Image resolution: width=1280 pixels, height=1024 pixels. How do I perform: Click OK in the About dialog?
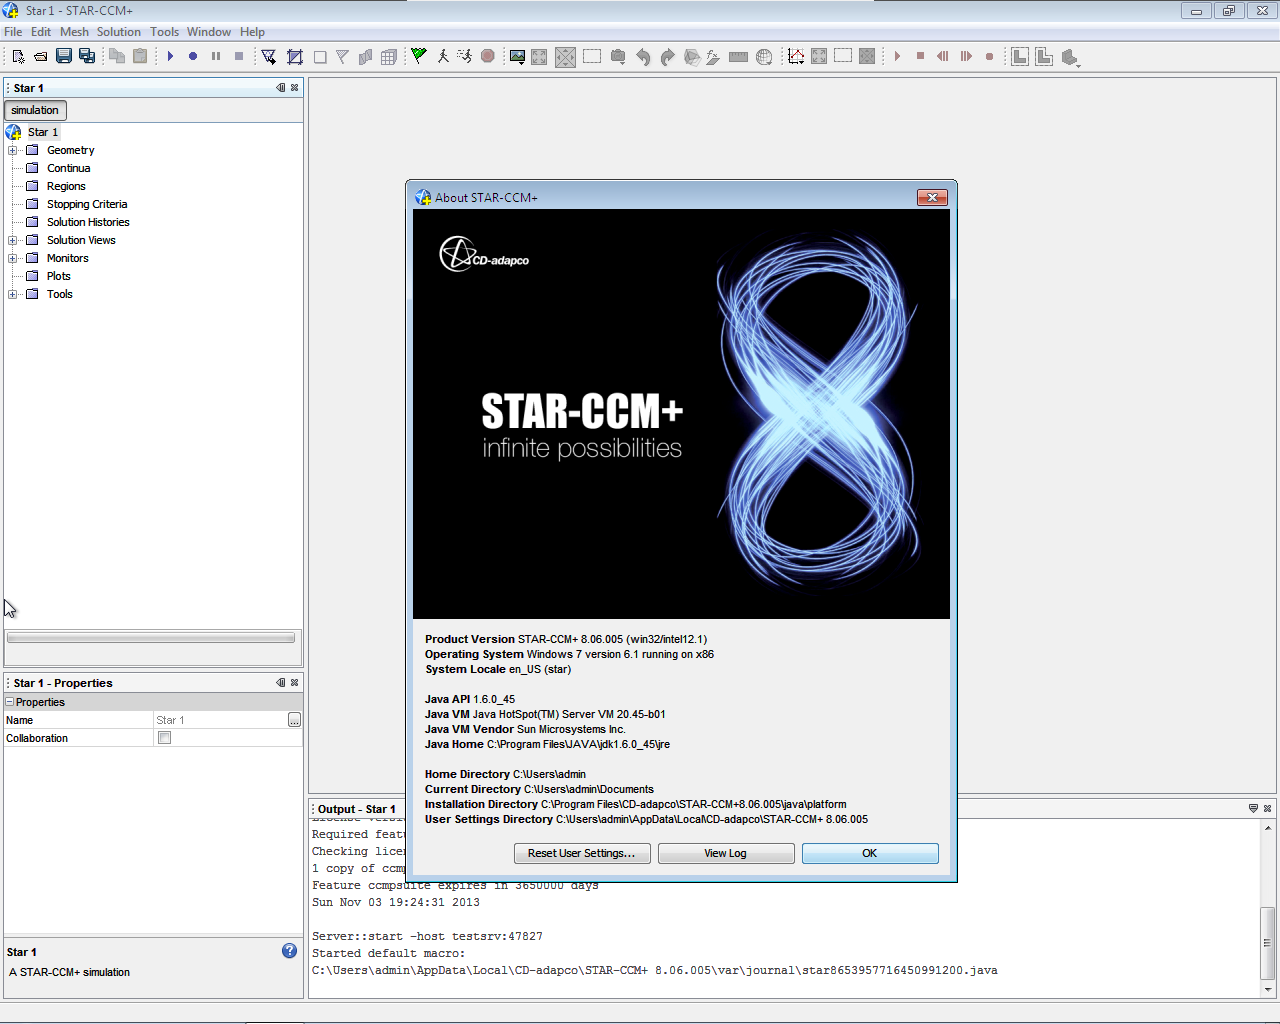870,853
